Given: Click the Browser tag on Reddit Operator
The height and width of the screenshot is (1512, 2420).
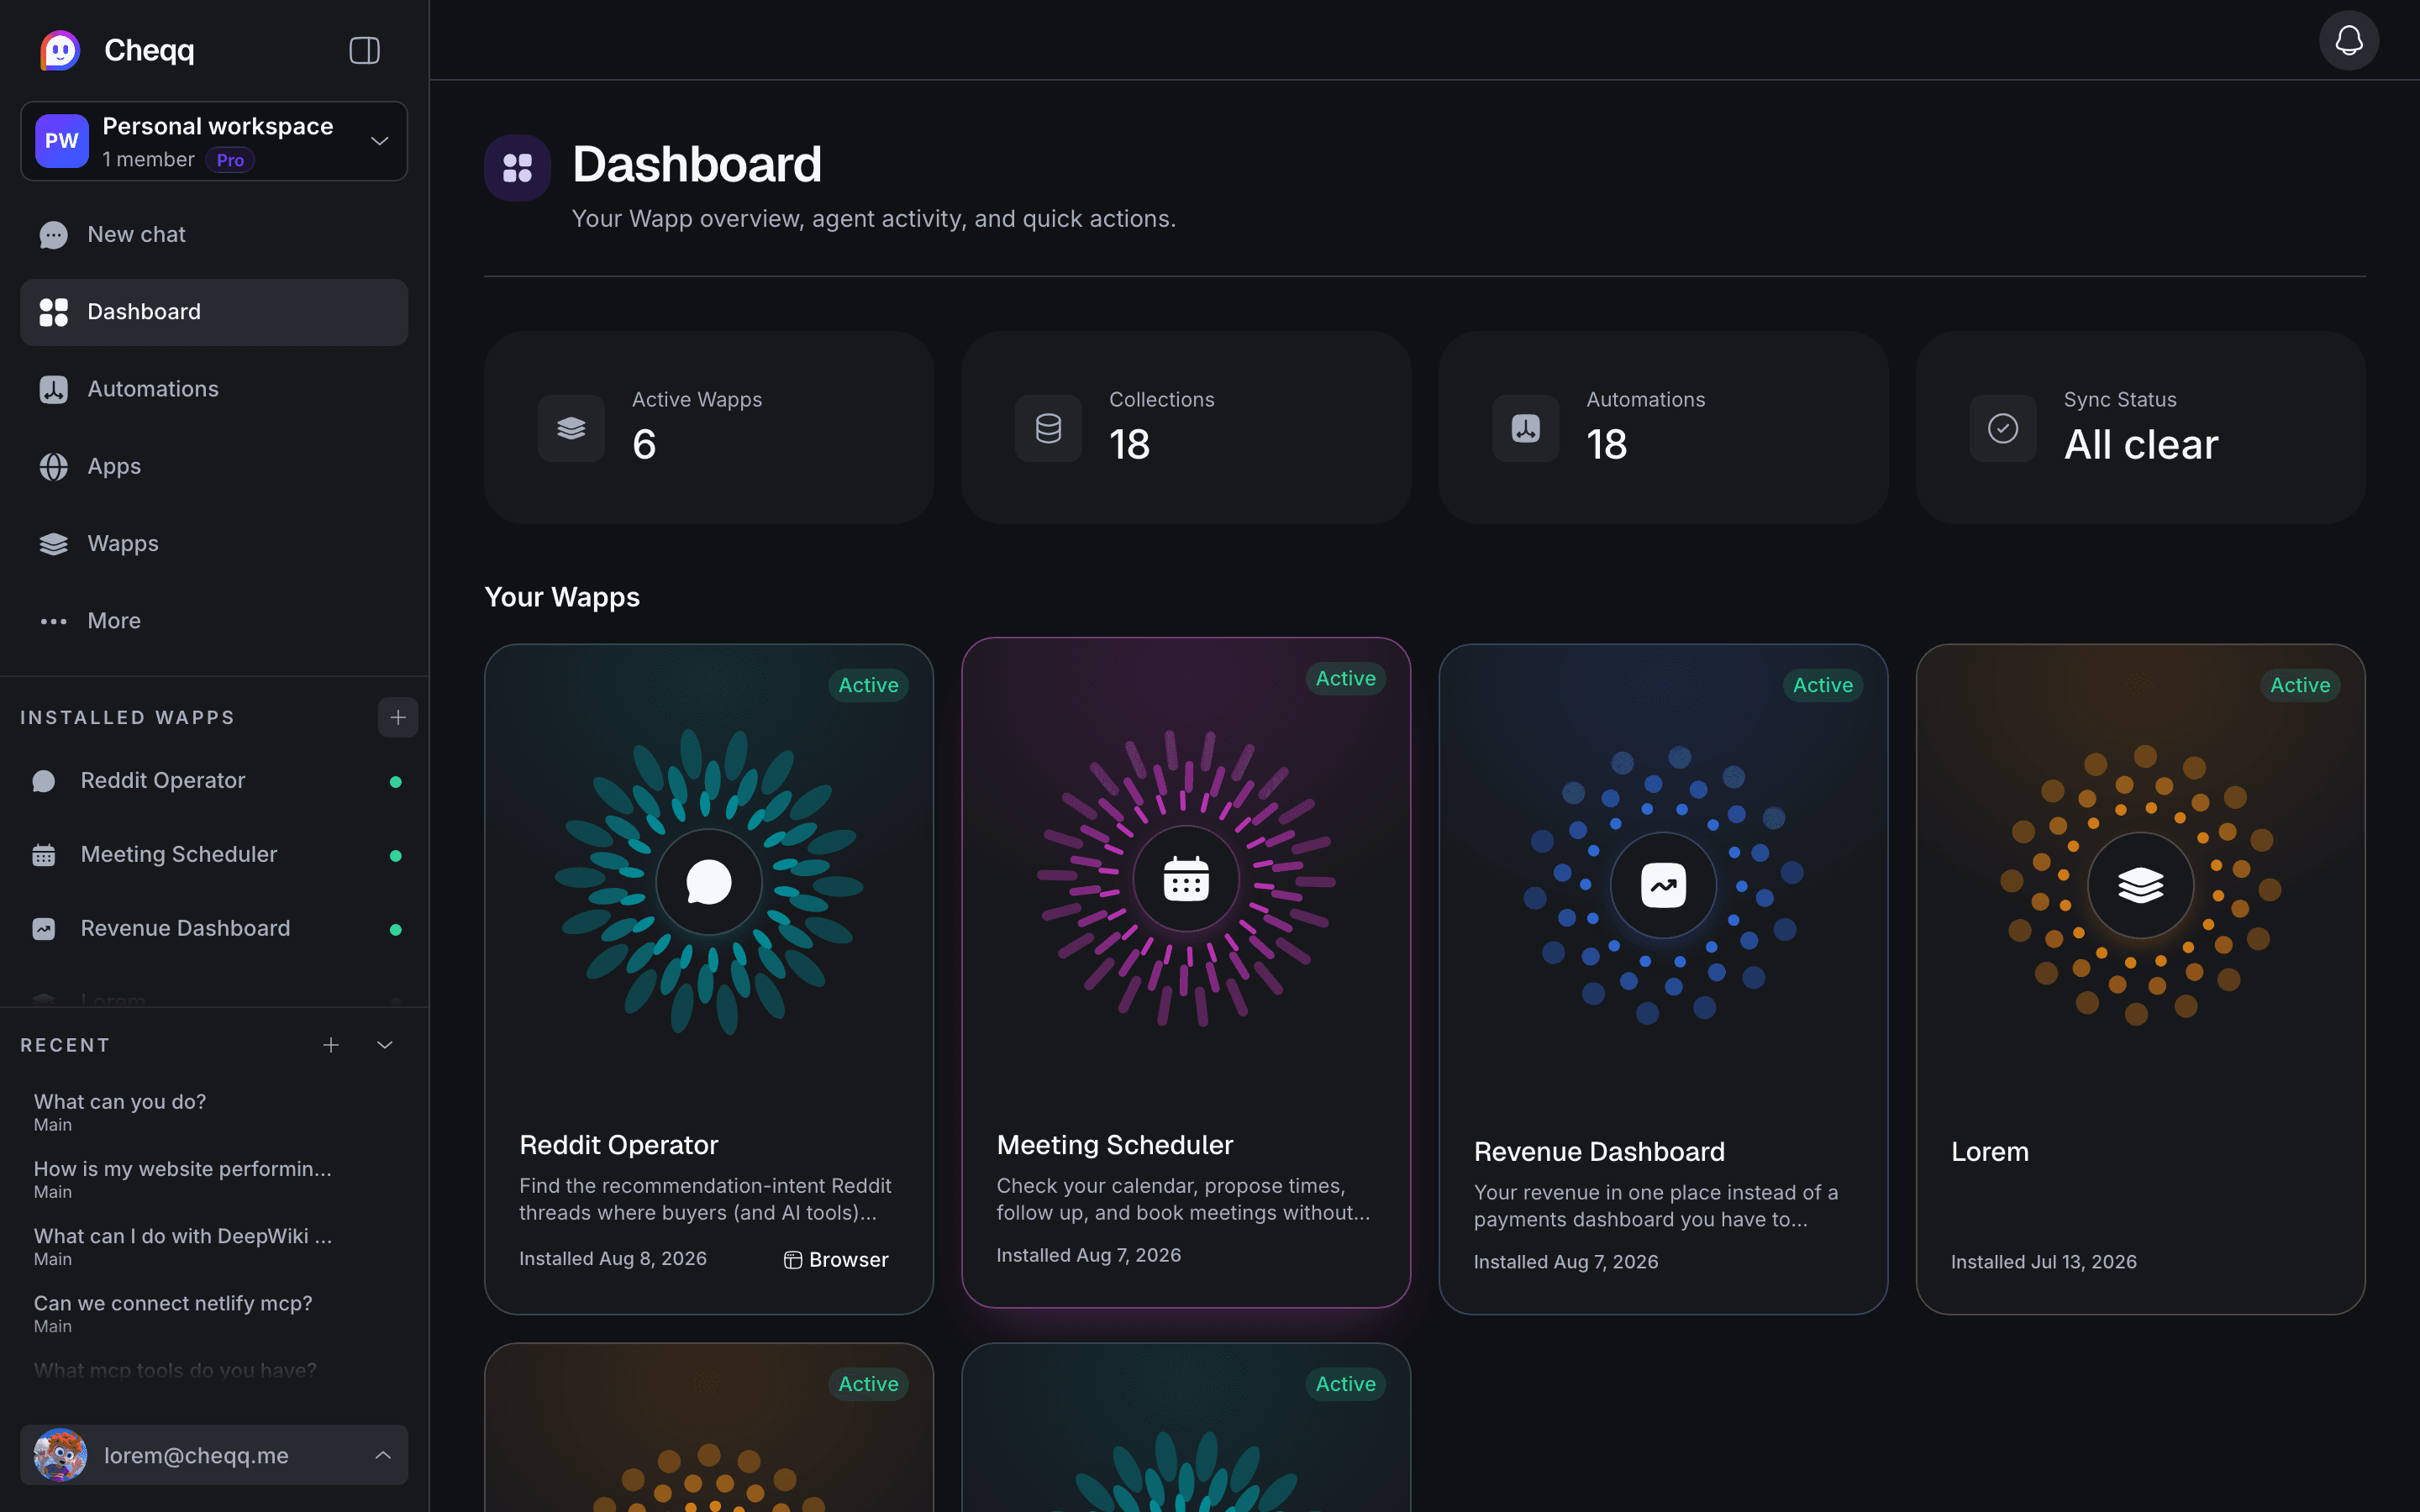Looking at the screenshot, I should pyautogui.click(x=836, y=1260).
